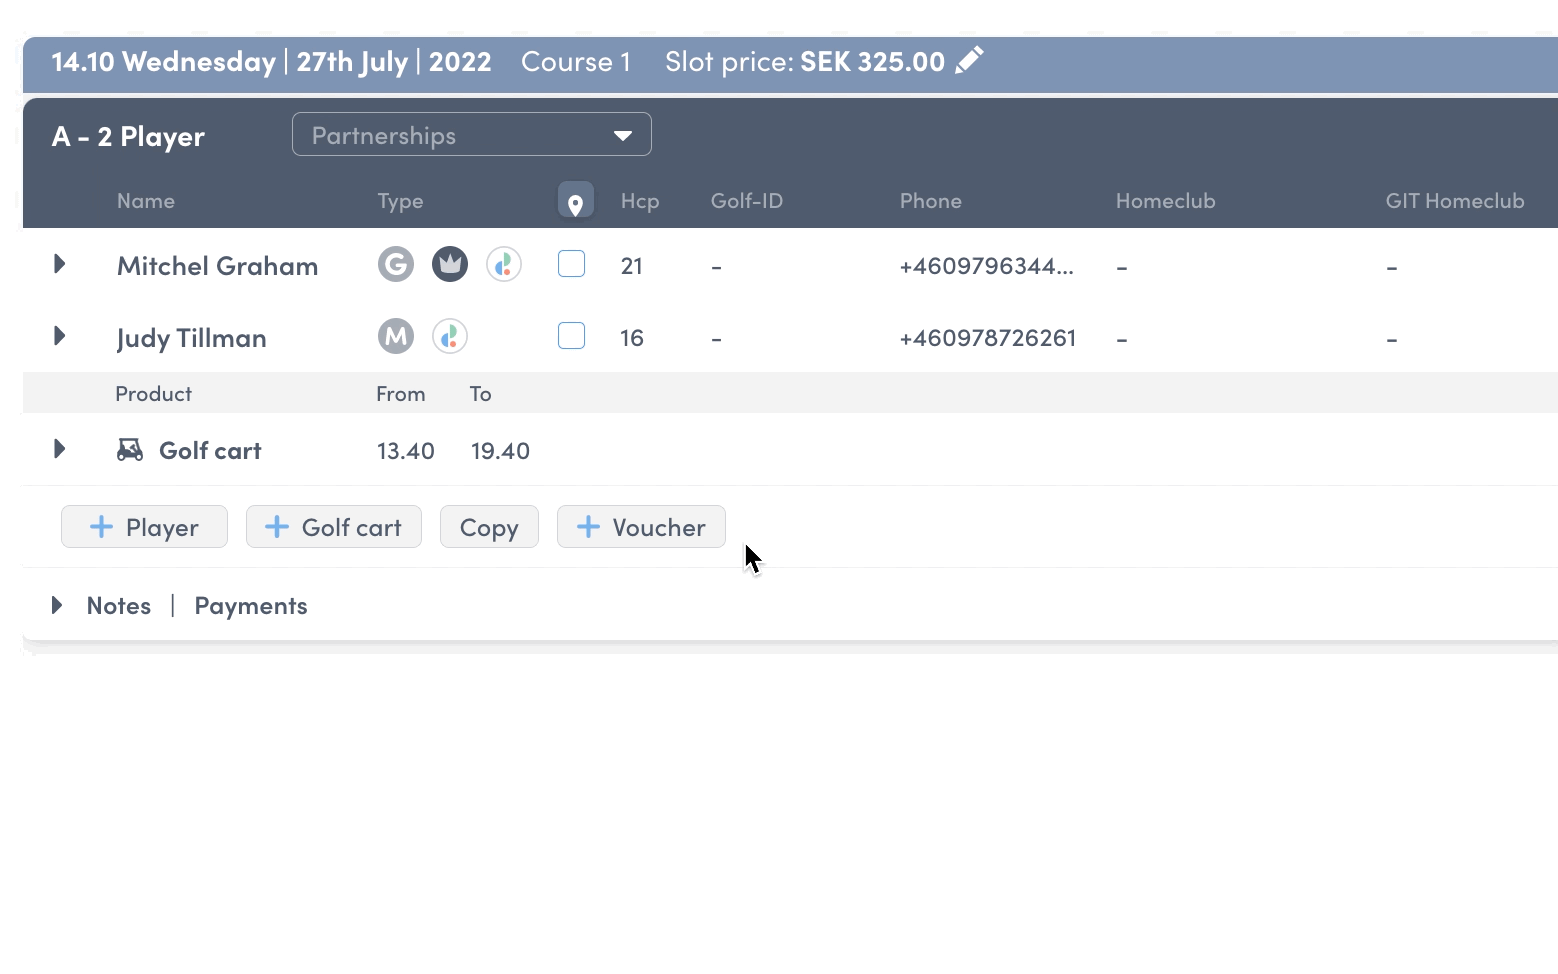The width and height of the screenshot is (1558, 974).
Task: Tick Mitchel Graham's checkbox
Action: [x=571, y=264]
